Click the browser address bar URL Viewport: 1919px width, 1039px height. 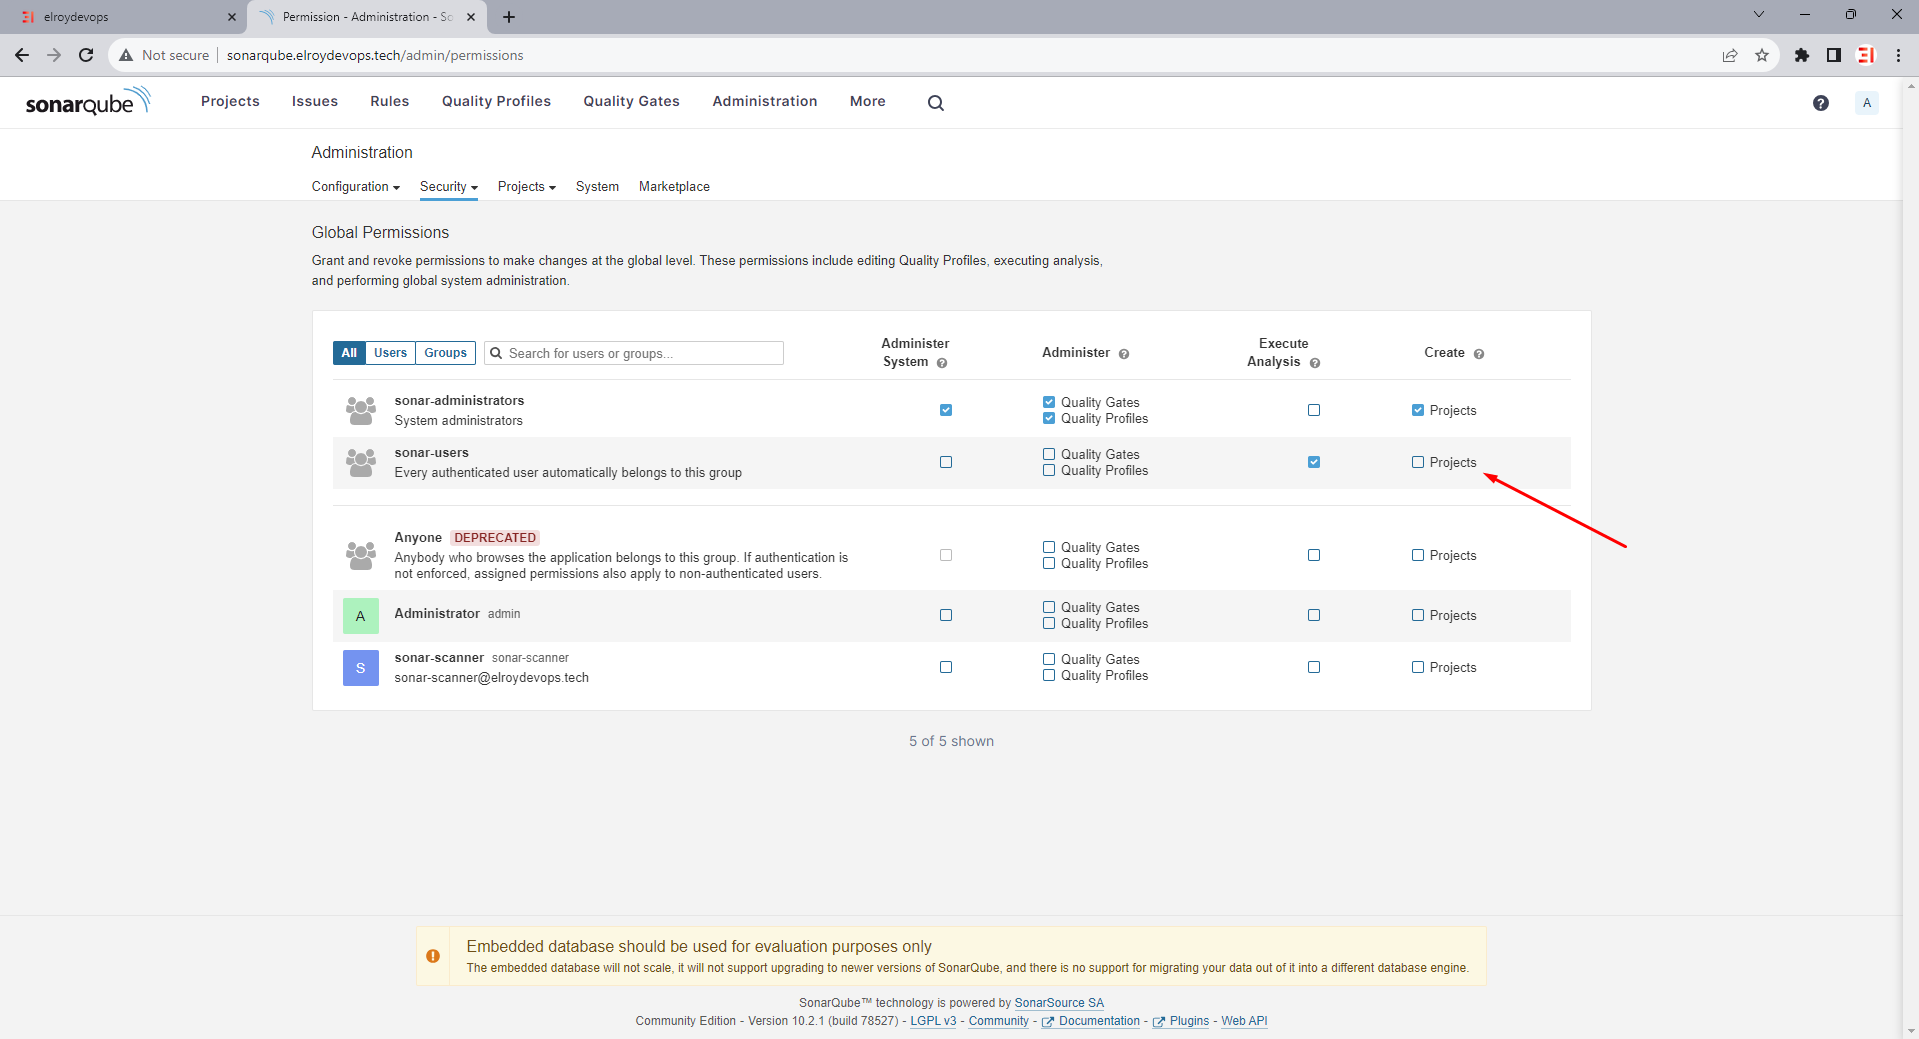coord(375,55)
